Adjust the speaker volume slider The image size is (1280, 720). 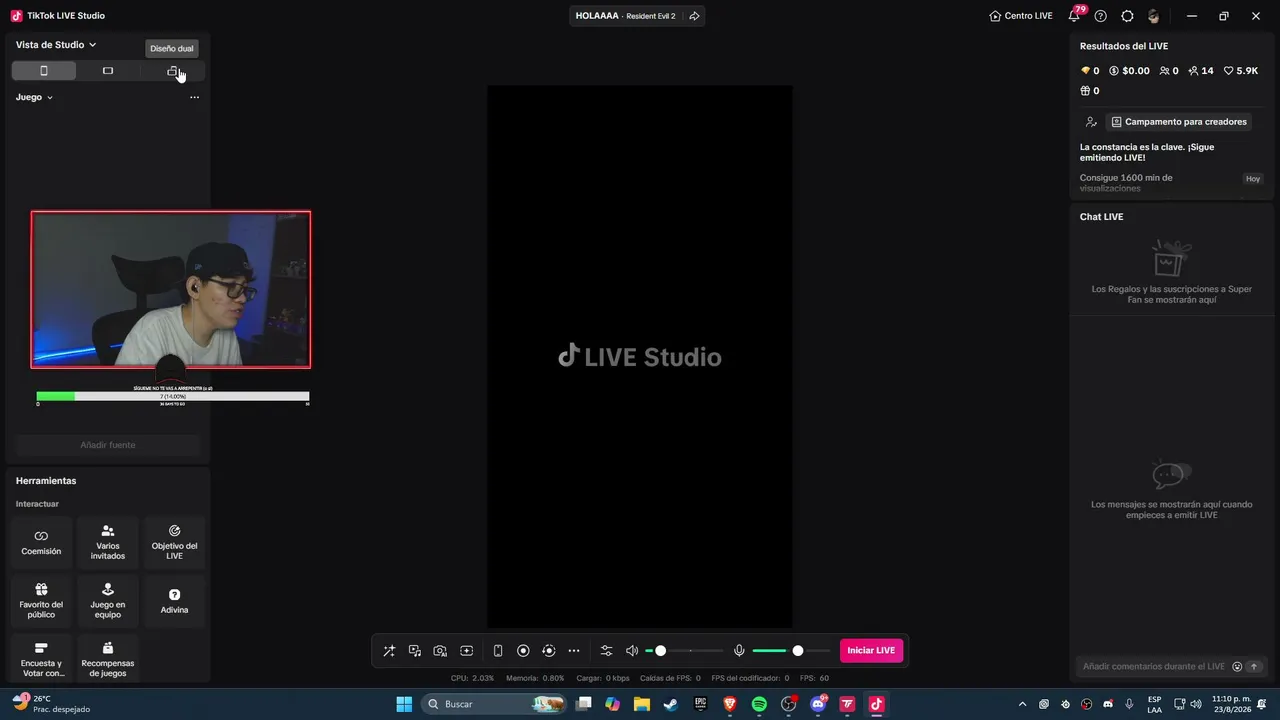pyautogui.click(x=684, y=651)
